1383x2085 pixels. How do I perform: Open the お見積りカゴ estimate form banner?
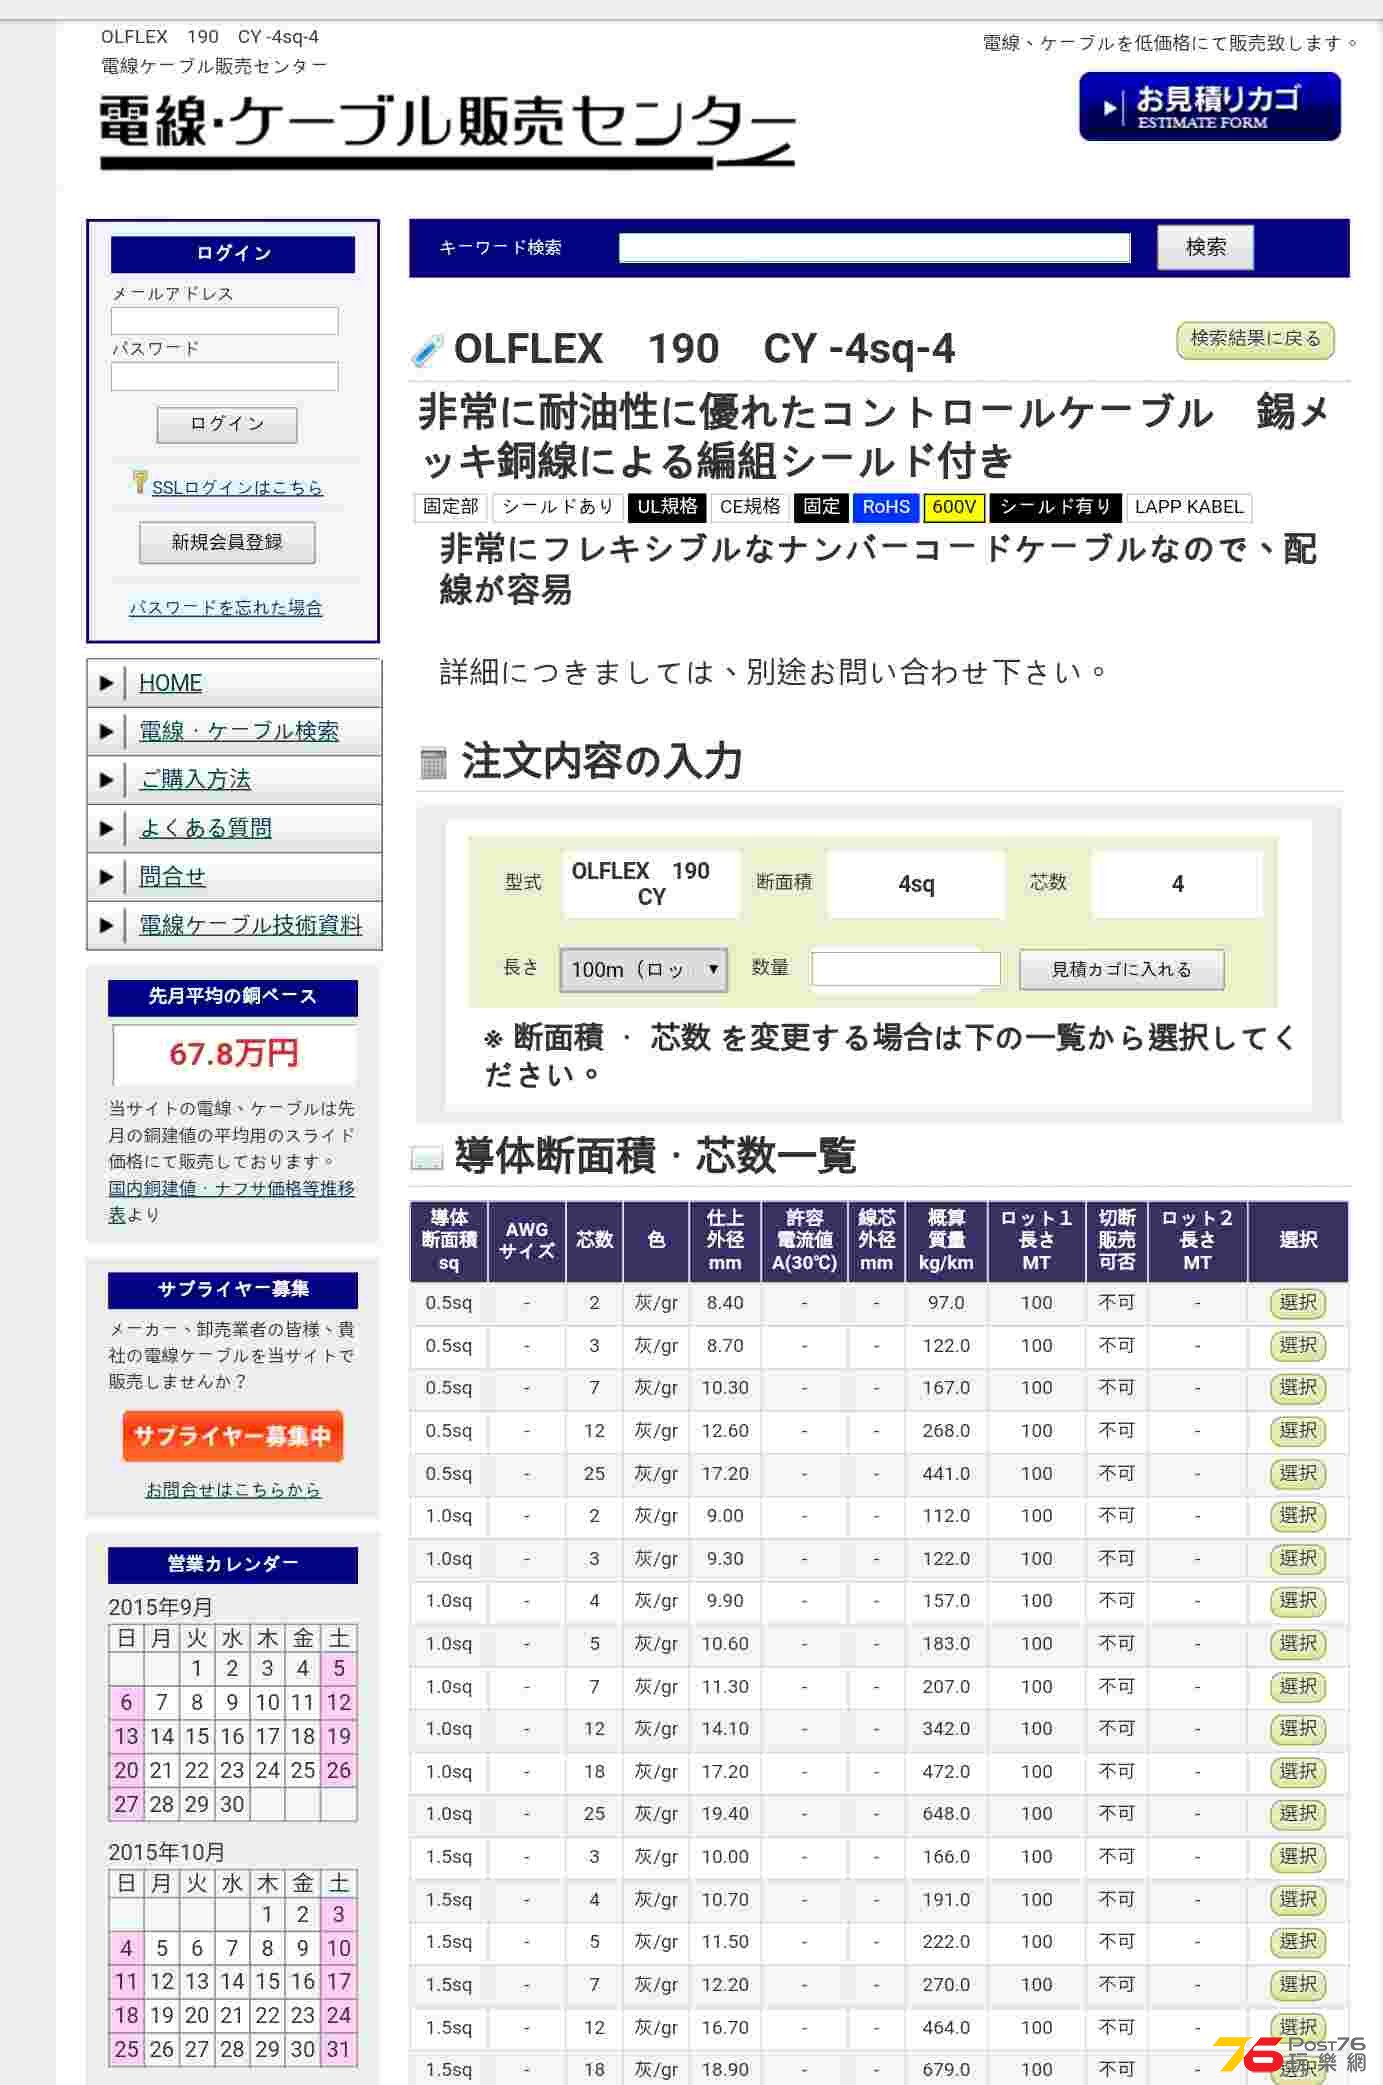1209,107
